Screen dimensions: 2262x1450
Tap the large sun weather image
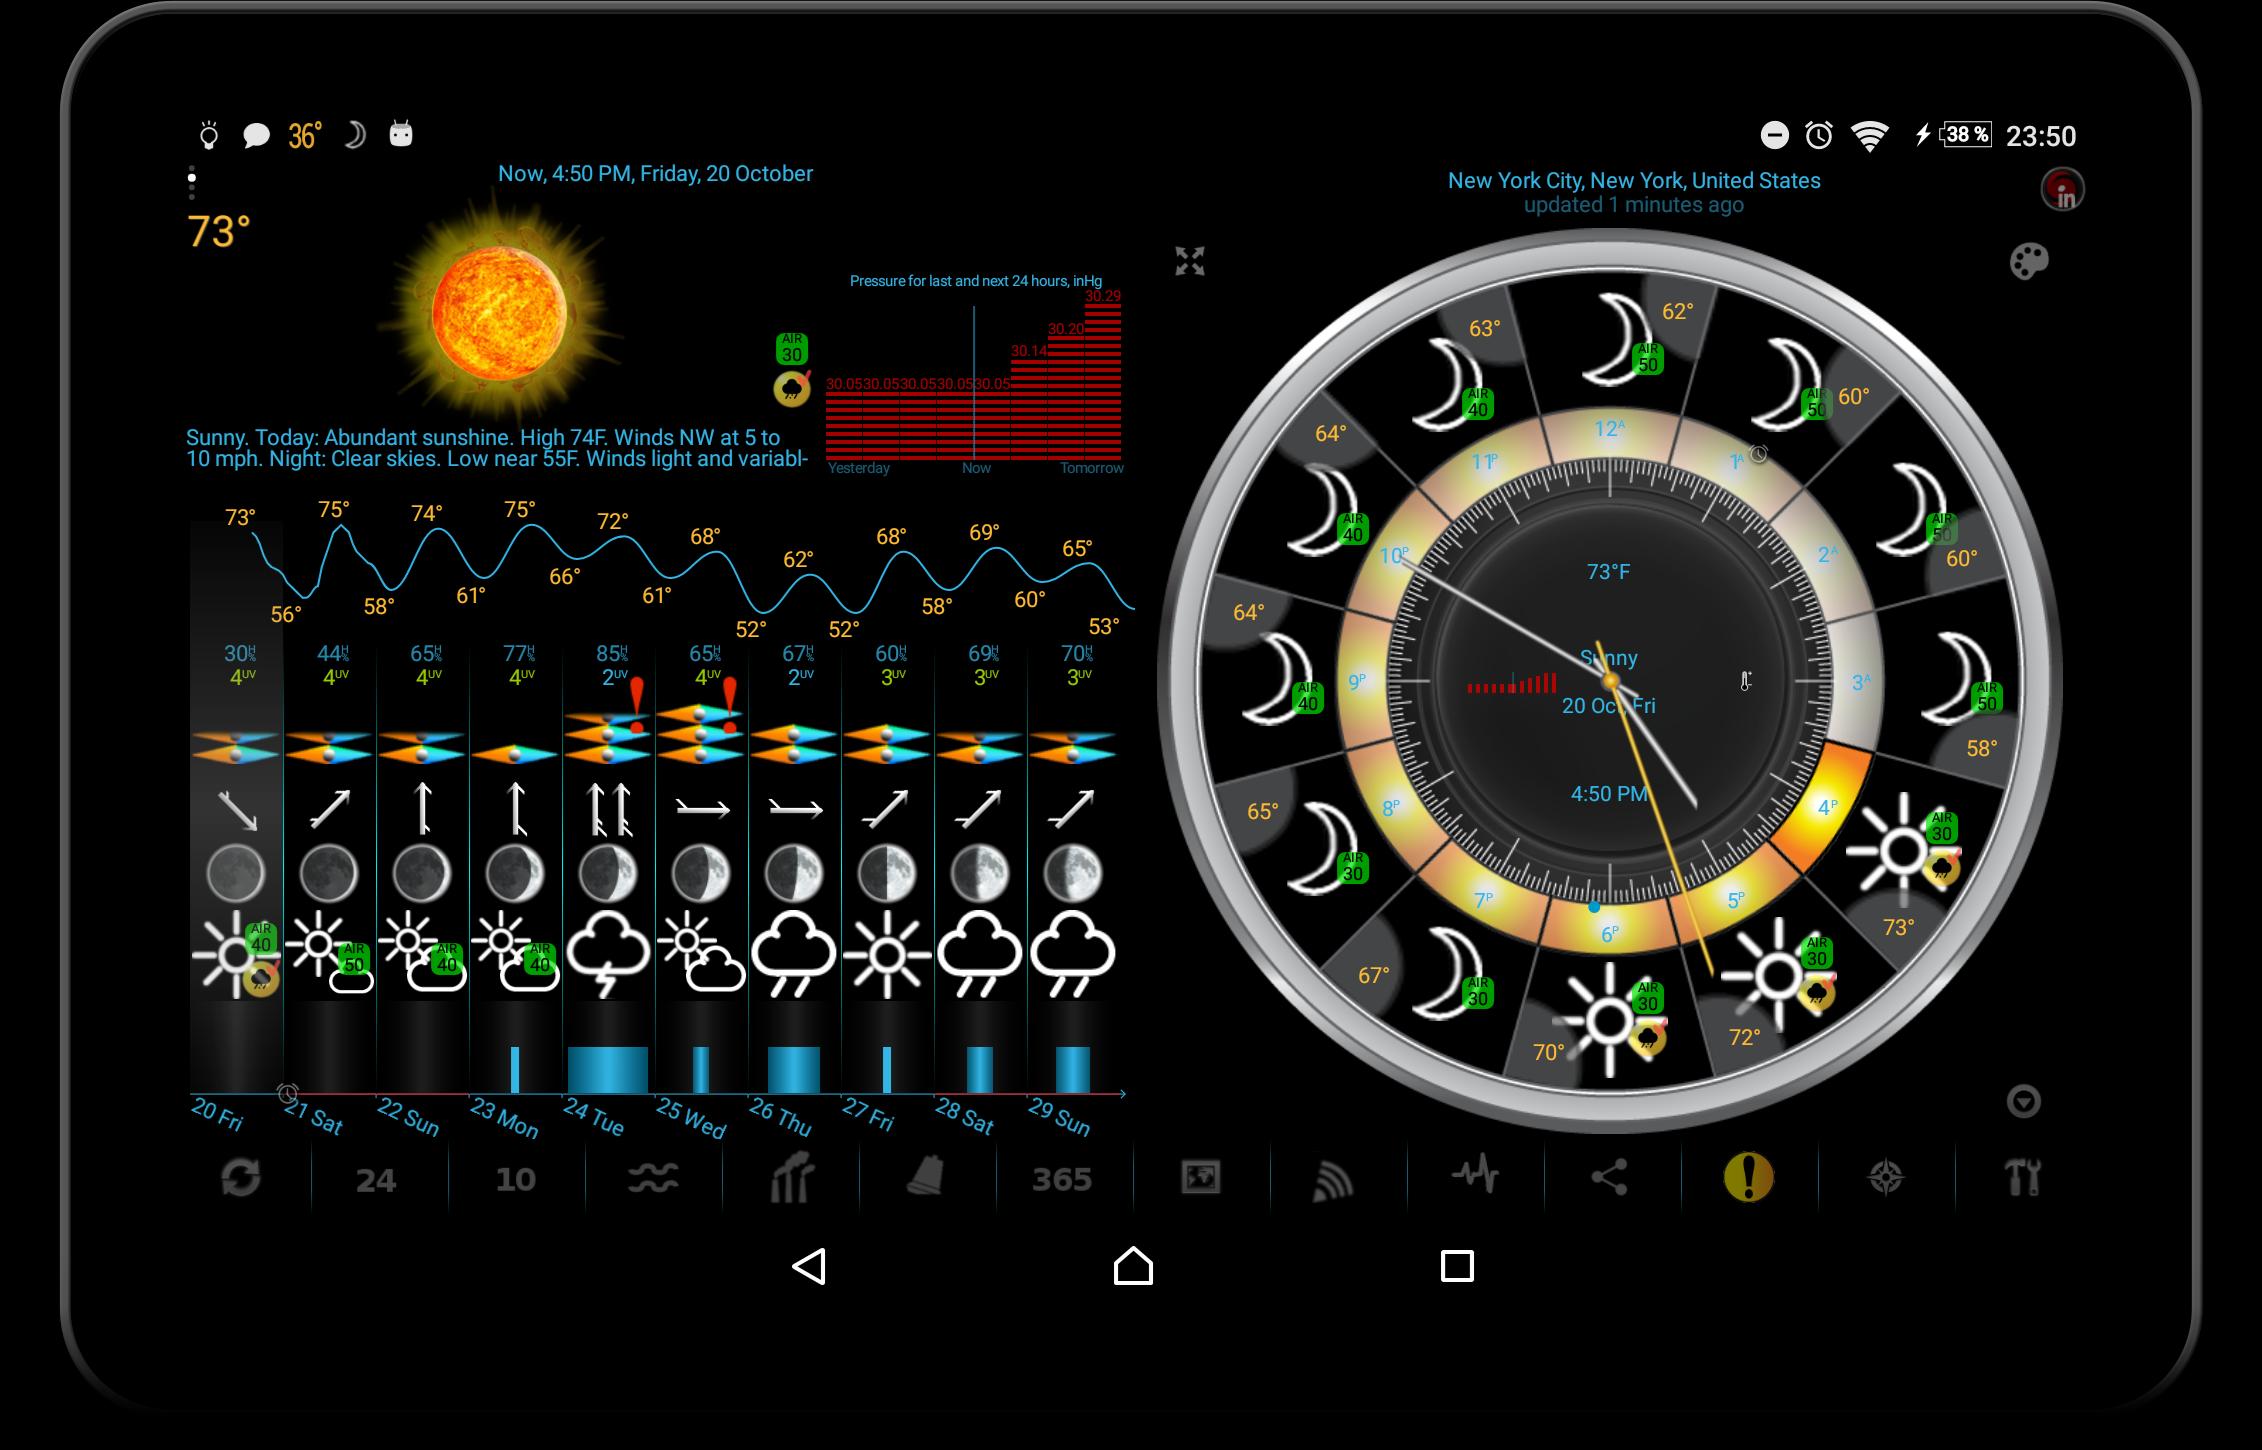499,313
